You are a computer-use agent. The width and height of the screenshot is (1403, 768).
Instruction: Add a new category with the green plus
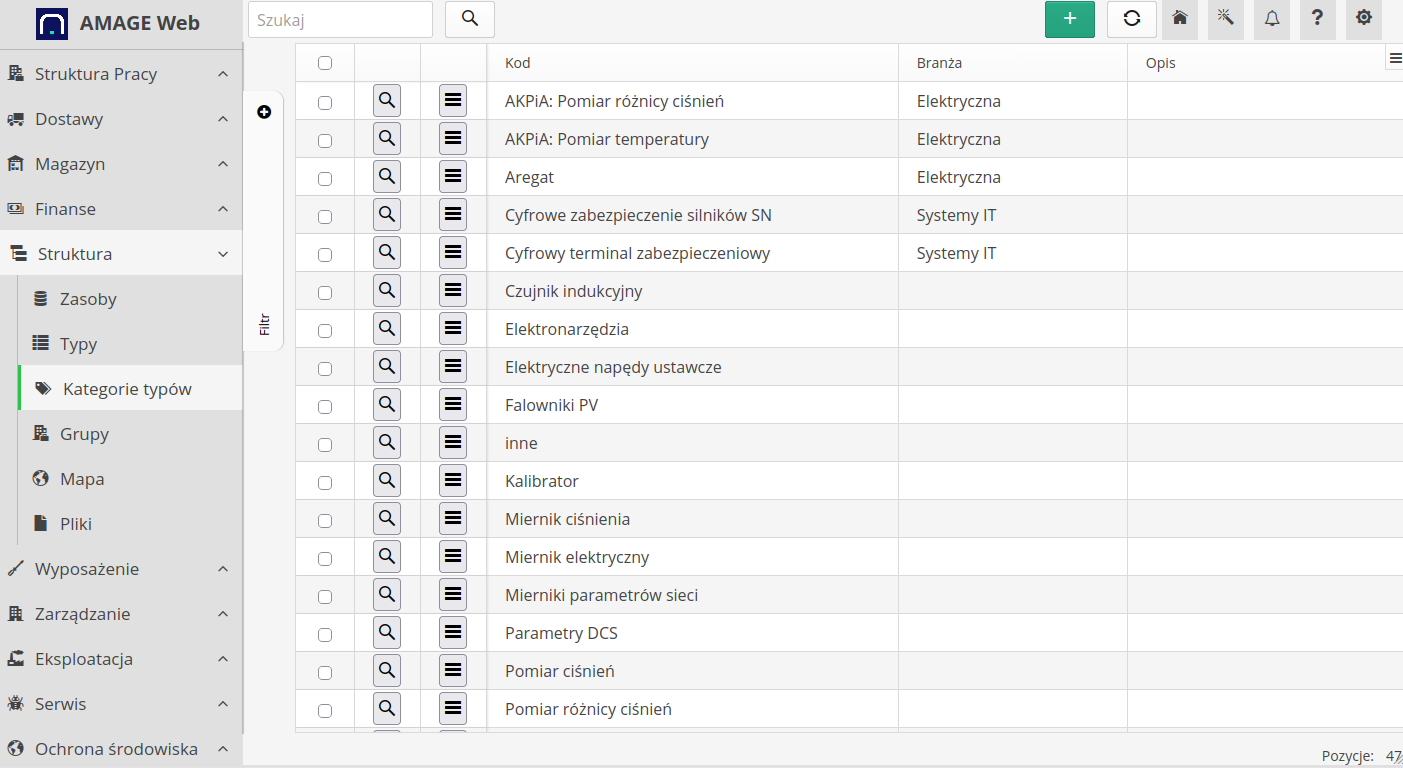click(1070, 19)
